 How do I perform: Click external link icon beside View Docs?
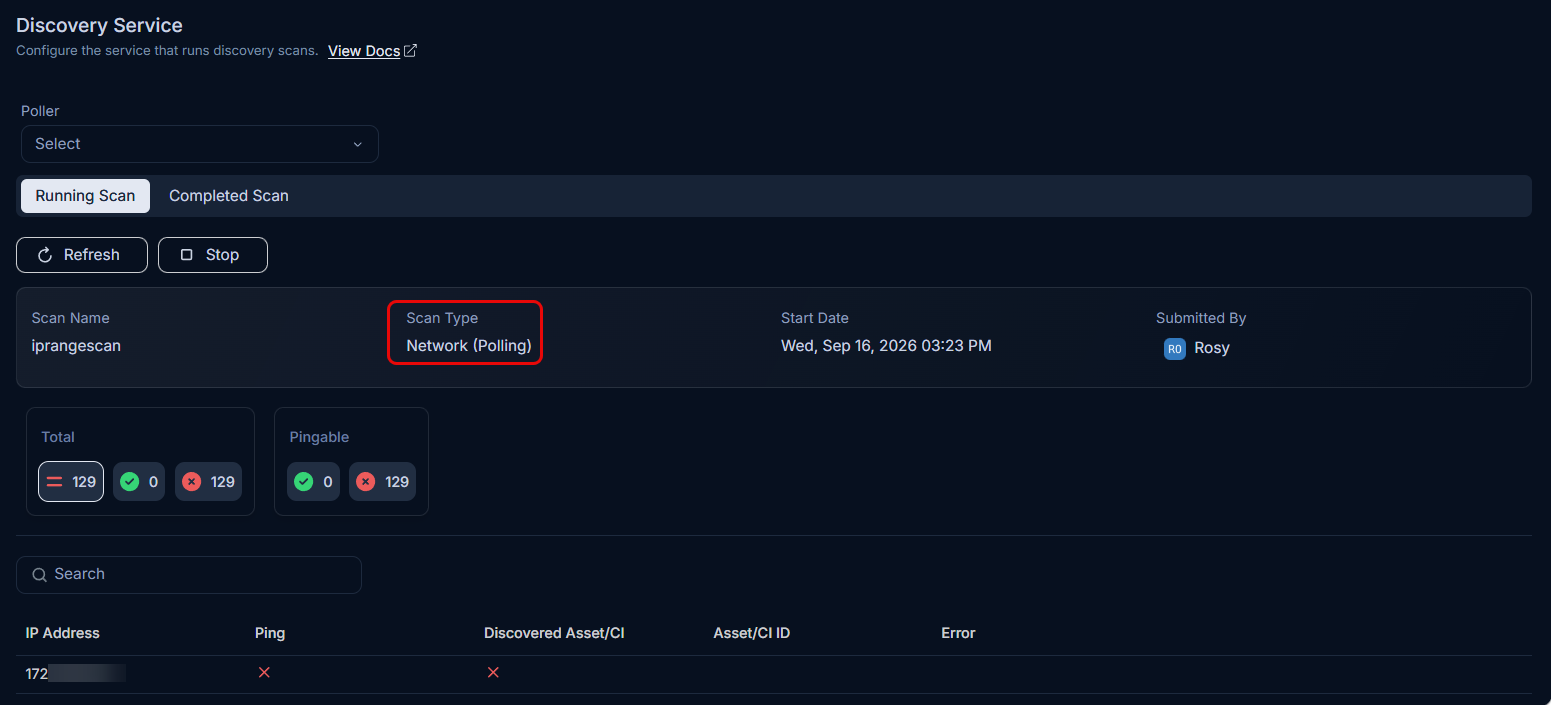pos(410,51)
